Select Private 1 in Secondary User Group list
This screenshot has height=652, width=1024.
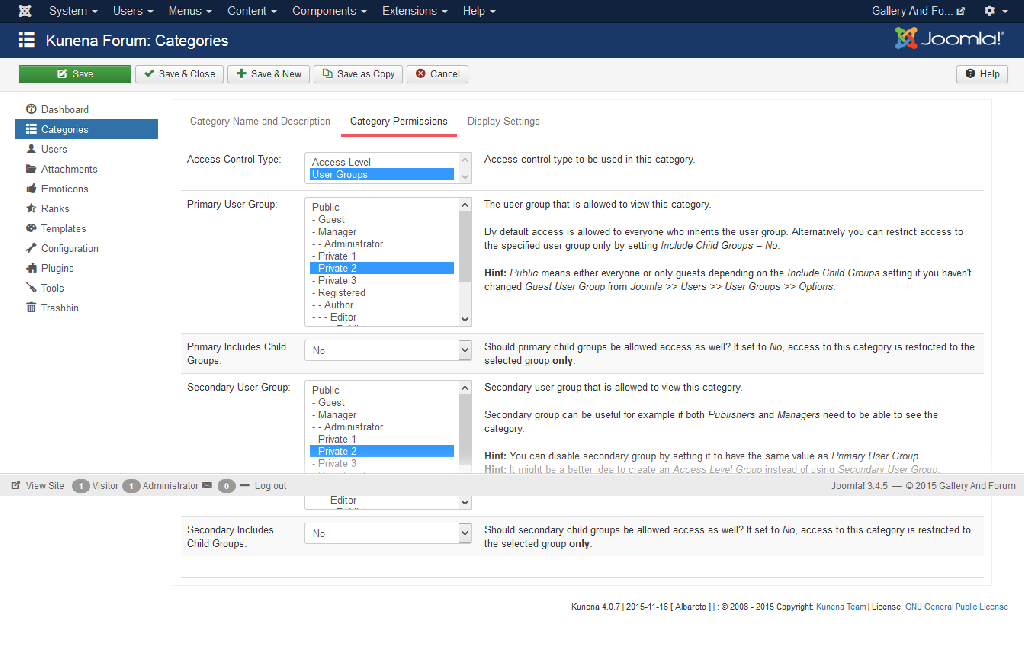(x=381, y=439)
